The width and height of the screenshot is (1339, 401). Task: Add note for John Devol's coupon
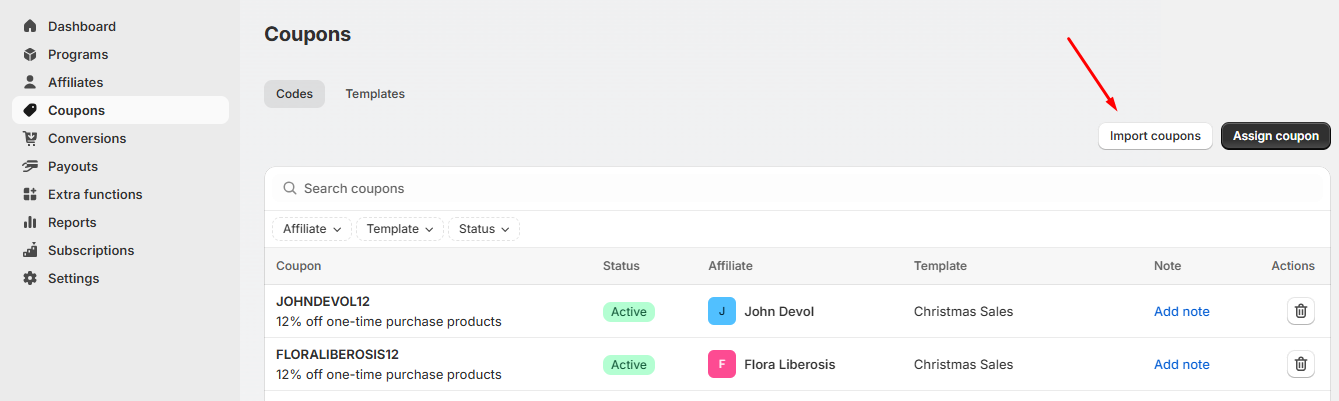tap(1181, 311)
